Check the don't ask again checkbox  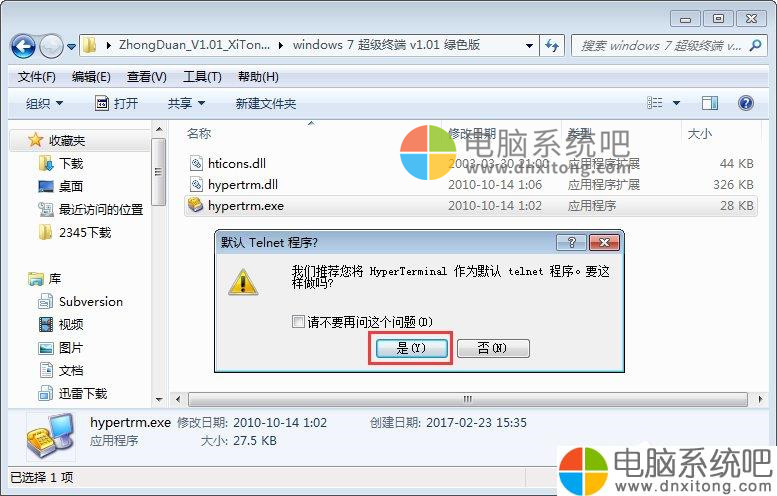point(298,322)
